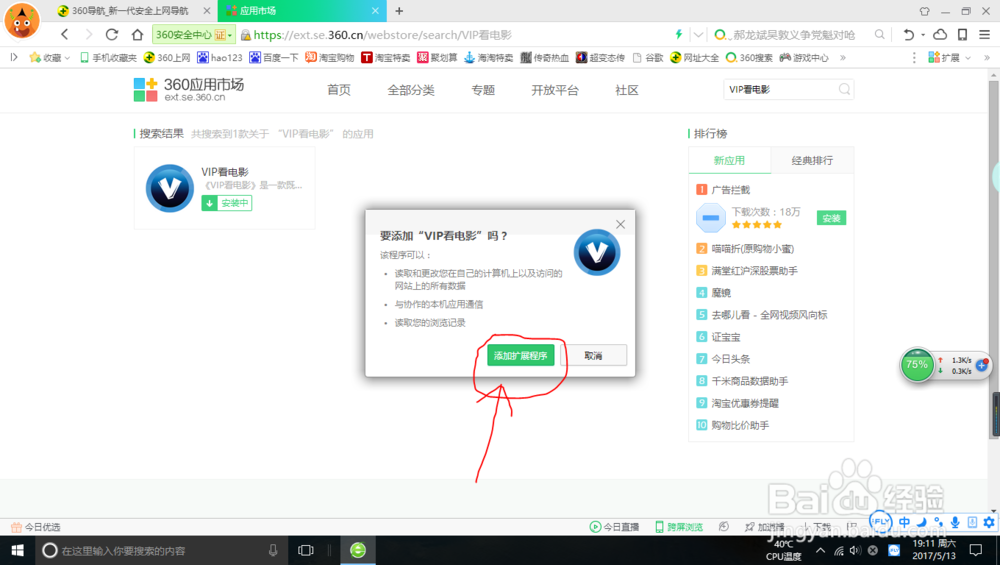
Task: Open 手机收藏夹 bookmark
Action: pyautogui.click(x=108, y=57)
